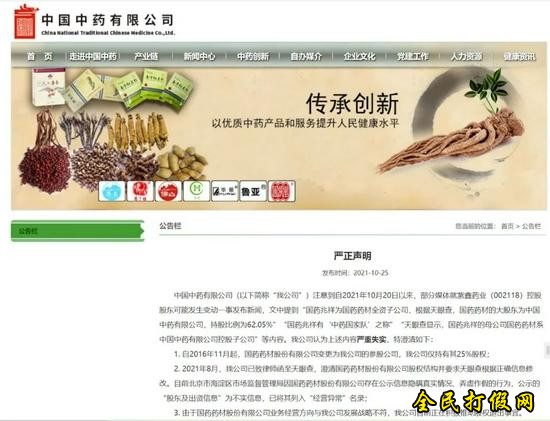Image resolution: width=550 pixels, height=421 pixels.
Task: Select 企业文化 in the navigation bar
Action: point(360,56)
